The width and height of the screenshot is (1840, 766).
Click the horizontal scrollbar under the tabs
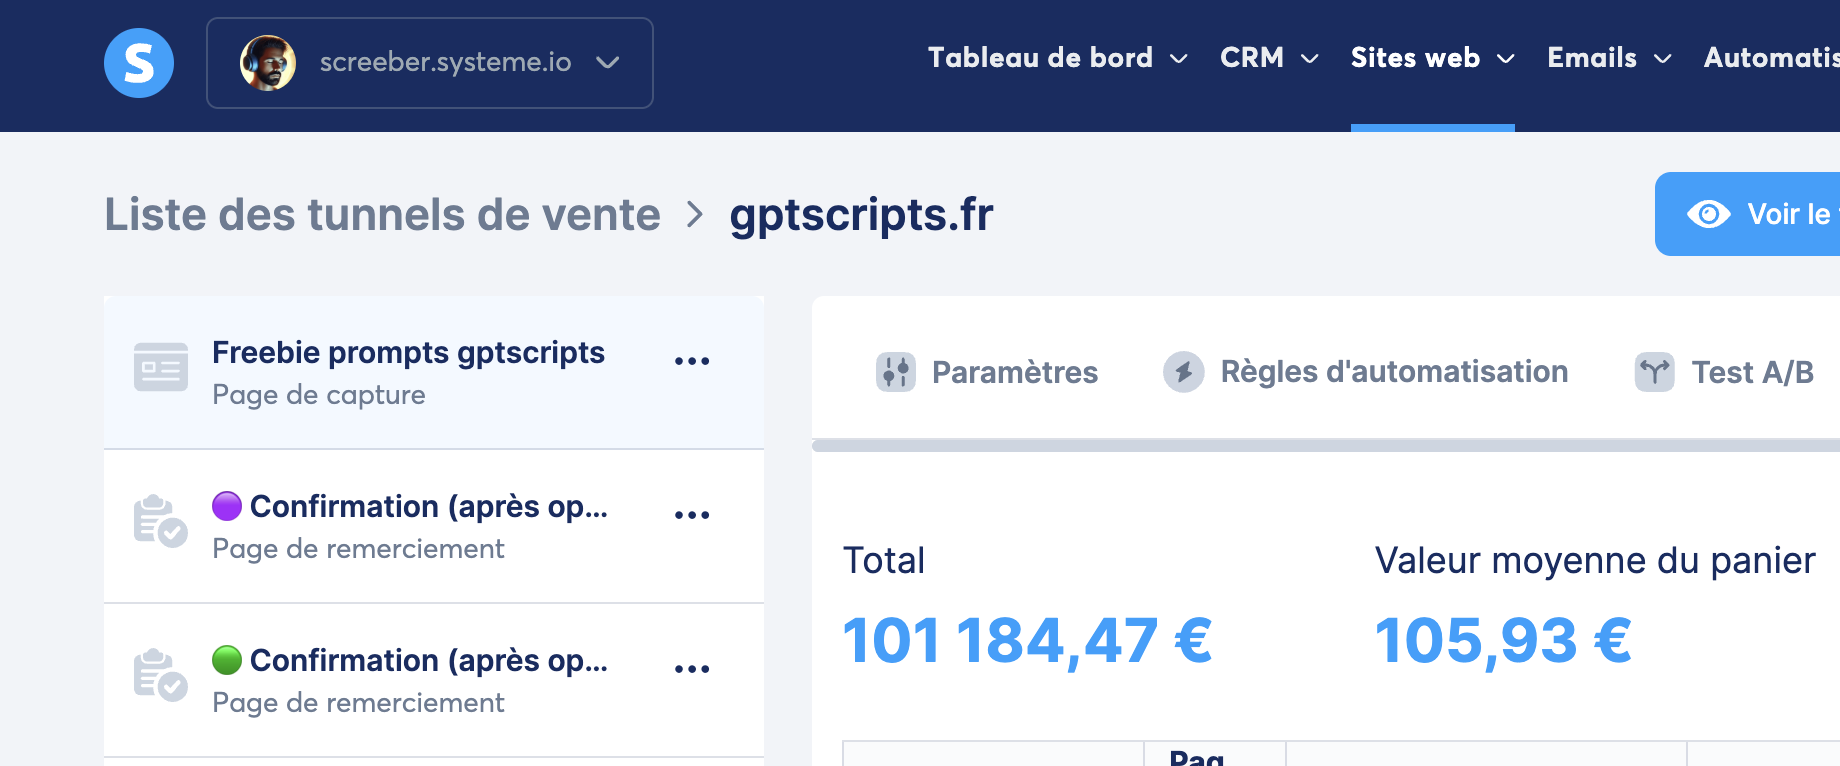(1326, 445)
